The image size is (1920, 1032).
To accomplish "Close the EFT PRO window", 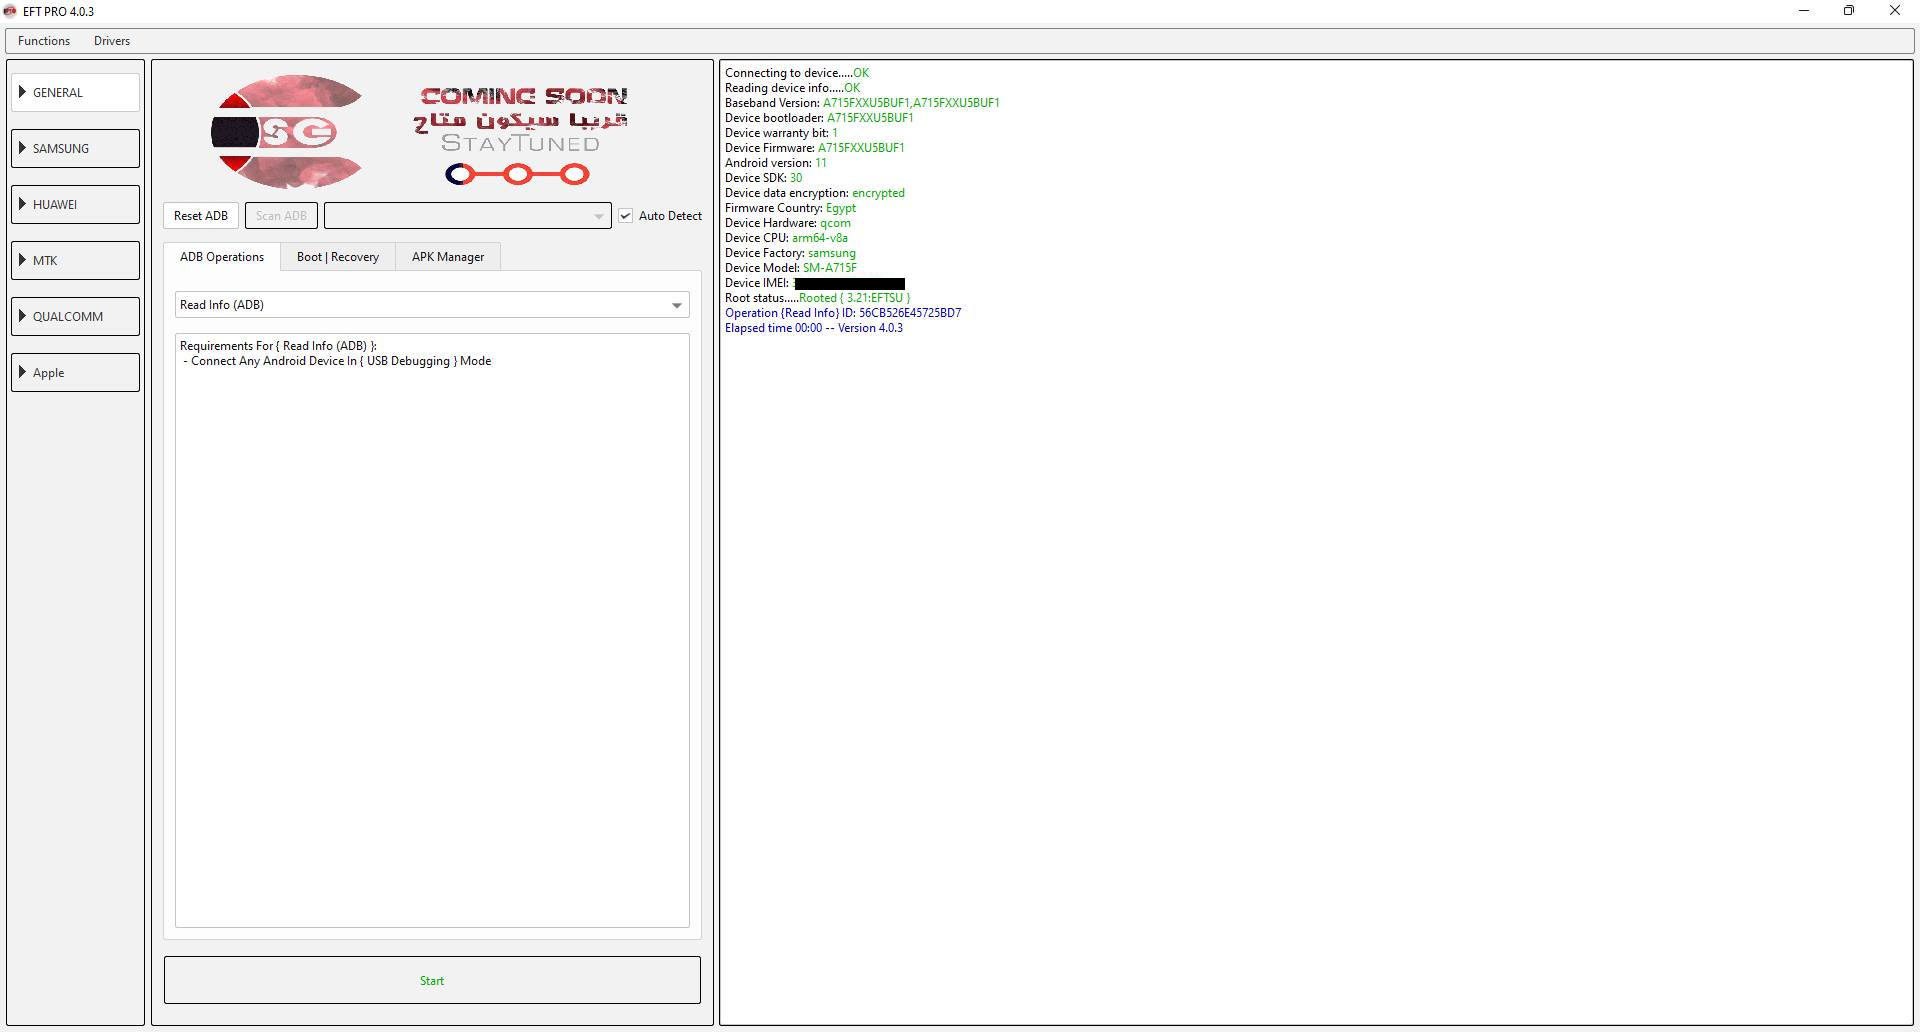I will click(x=1895, y=11).
